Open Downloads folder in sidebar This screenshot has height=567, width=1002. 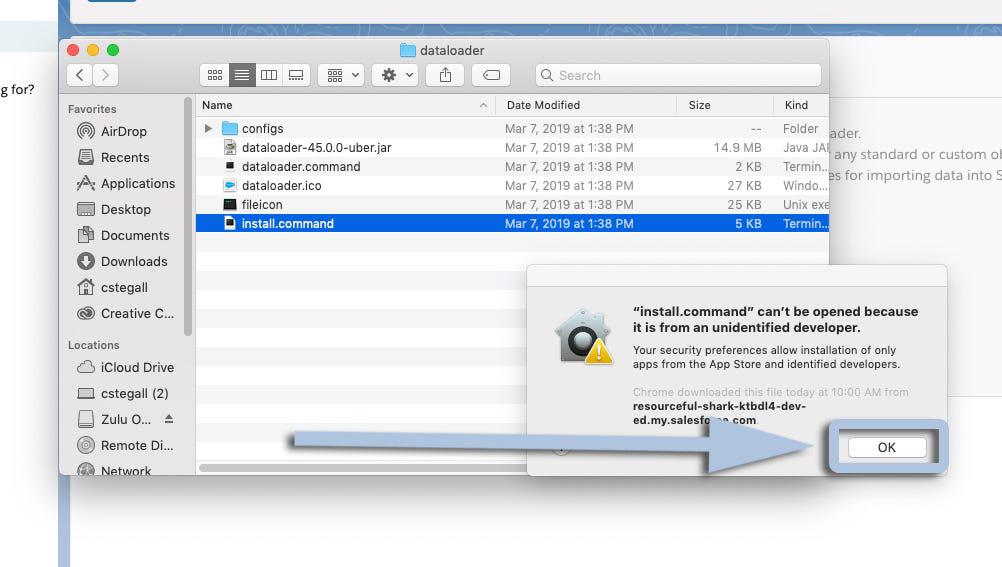(133, 261)
